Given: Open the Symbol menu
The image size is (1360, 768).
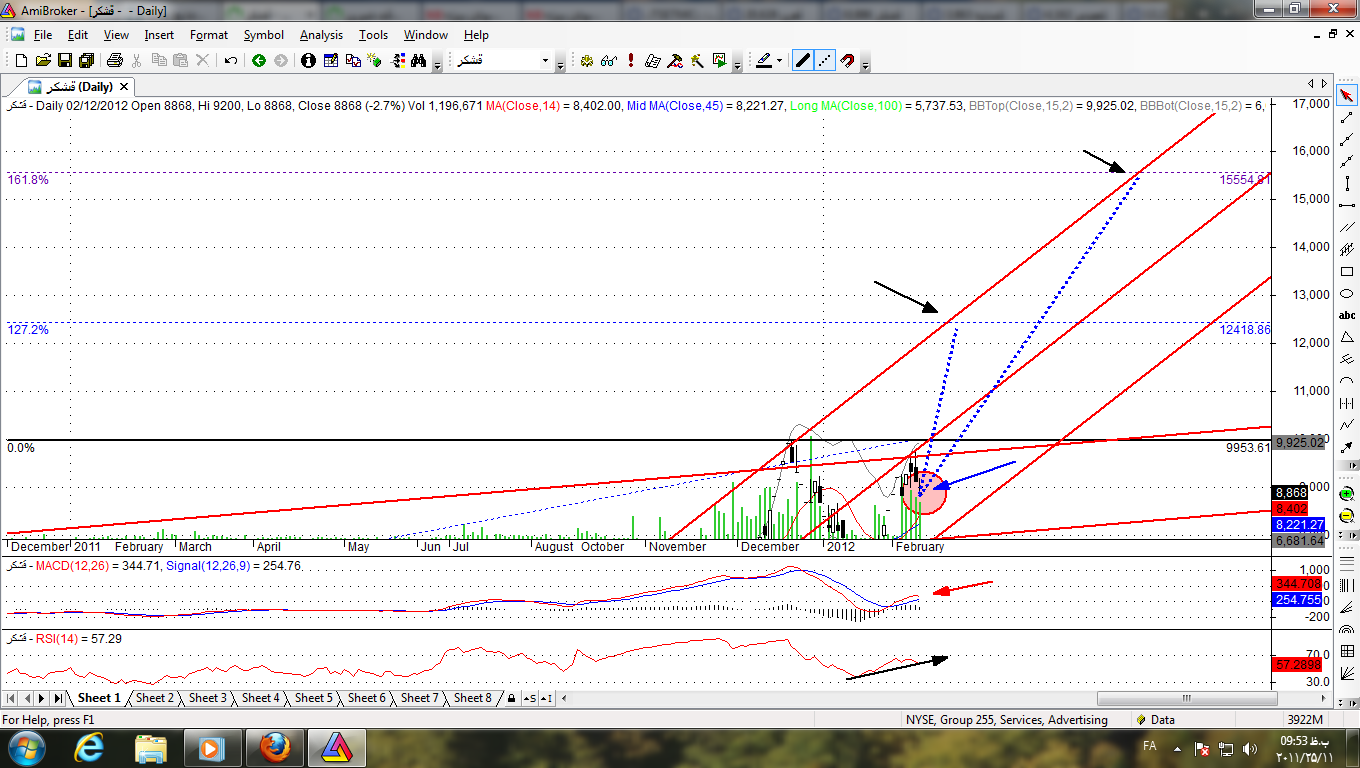Looking at the screenshot, I should (264, 35).
